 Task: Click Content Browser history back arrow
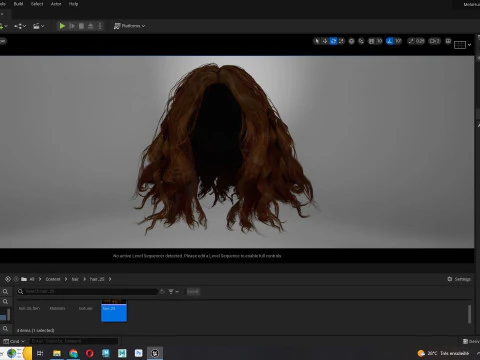pos(8,279)
